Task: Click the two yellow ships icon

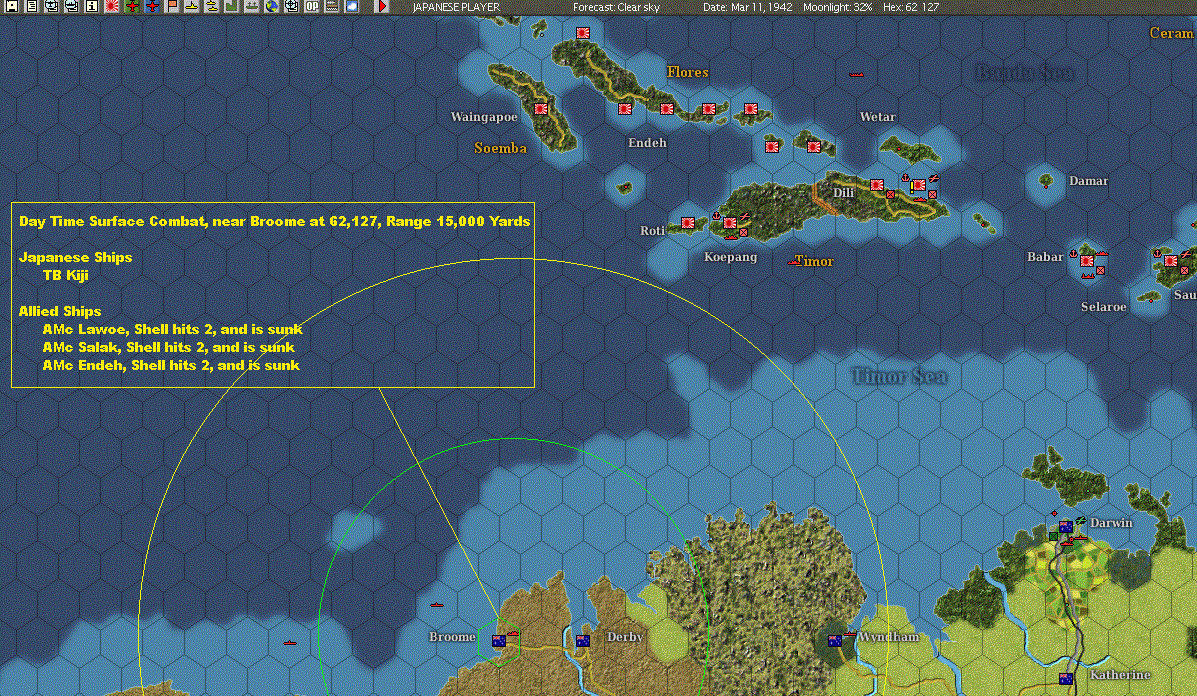Action: click(x=211, y=6)
